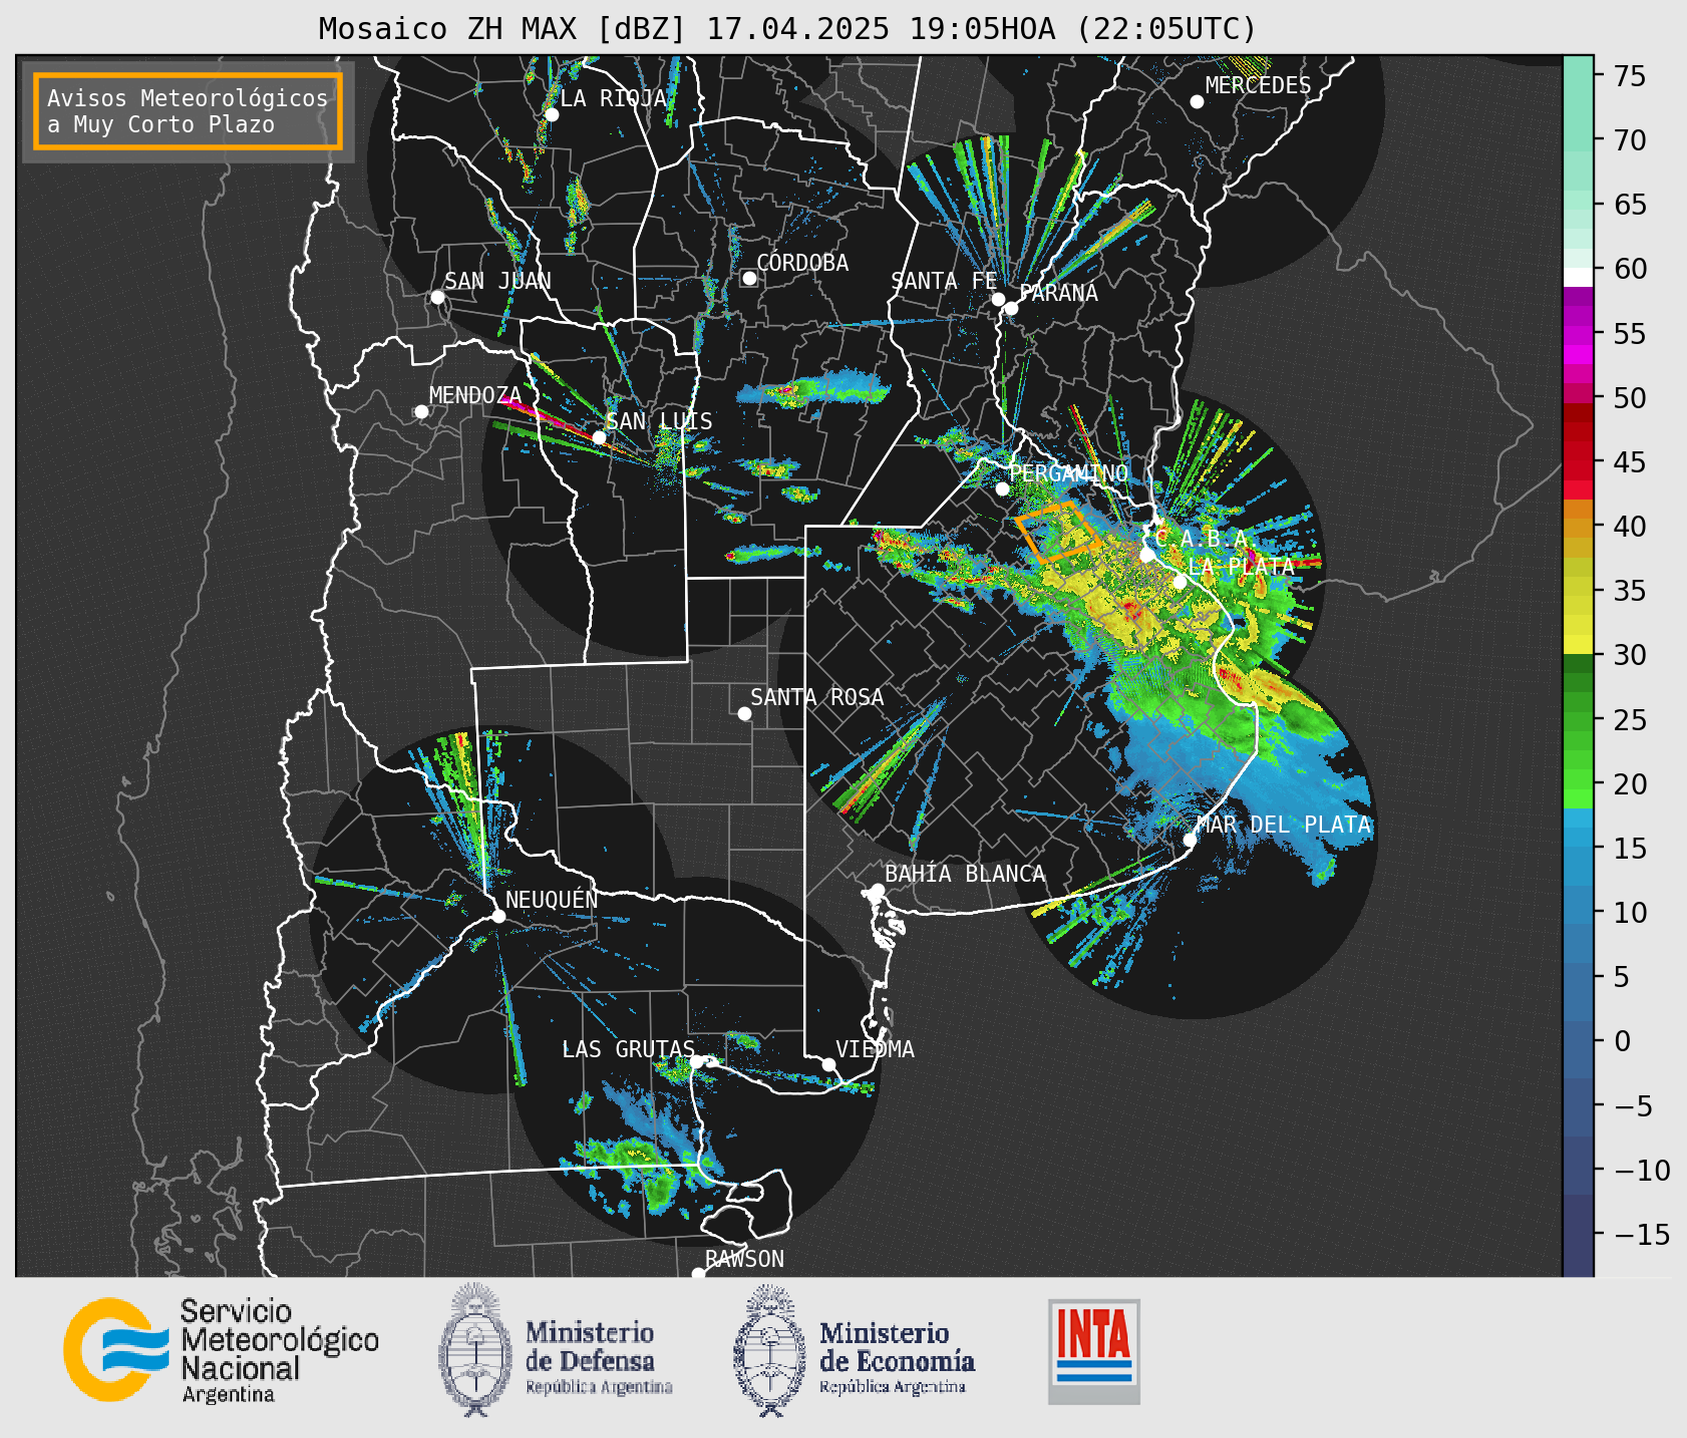Click the LAS GRUTAS city label
Screen dimensions: 1687x1438
628,1049
